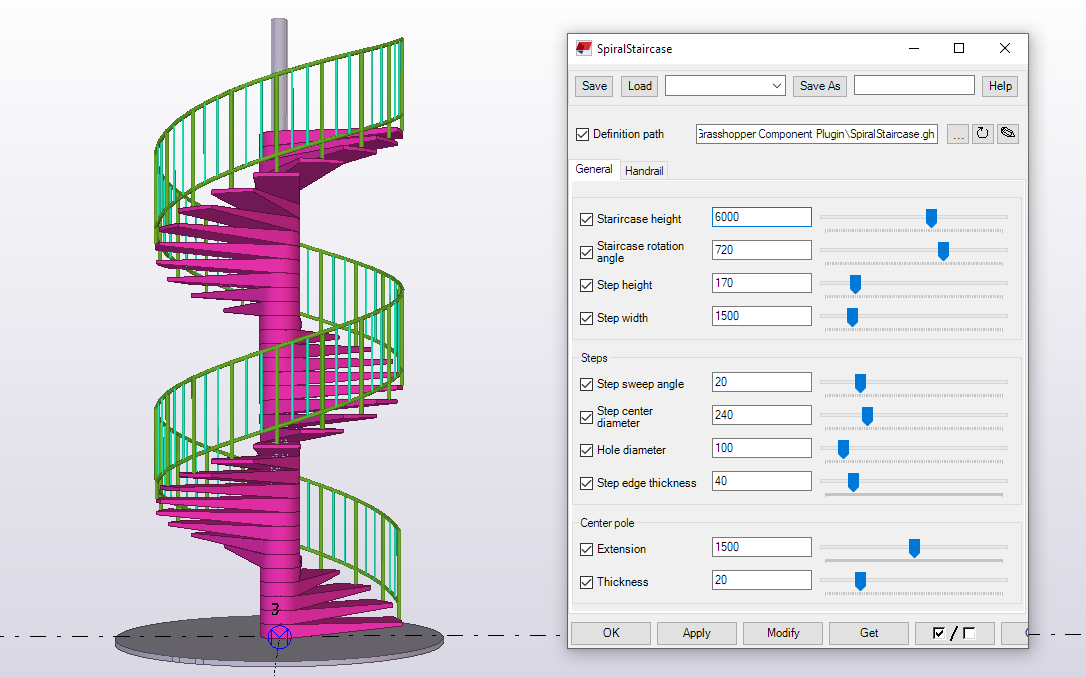The image size is (1086, 677).
Task: Maximize the SpiralStaircase dialog
Action: tap(959, 48)
